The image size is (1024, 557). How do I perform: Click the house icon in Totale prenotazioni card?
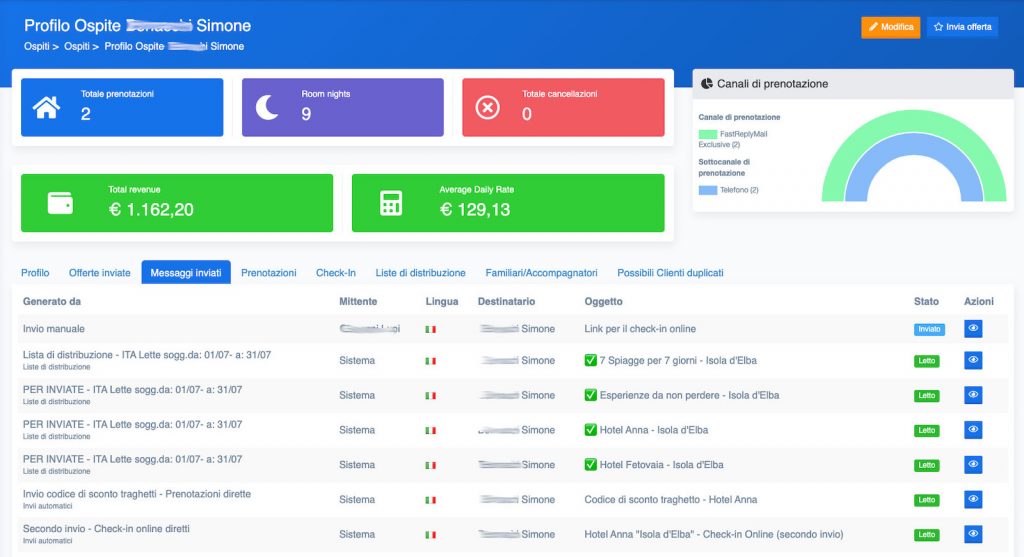[x=47, y=107]
